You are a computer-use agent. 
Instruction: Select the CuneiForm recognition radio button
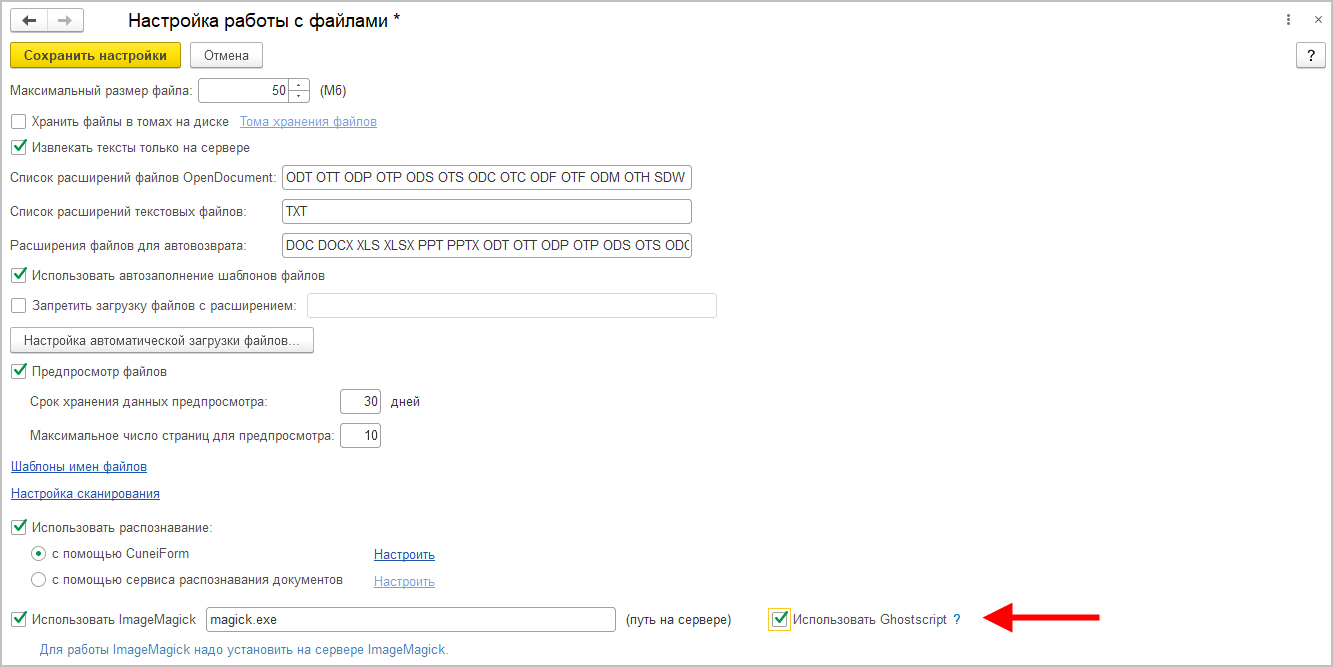pos(38,553)
